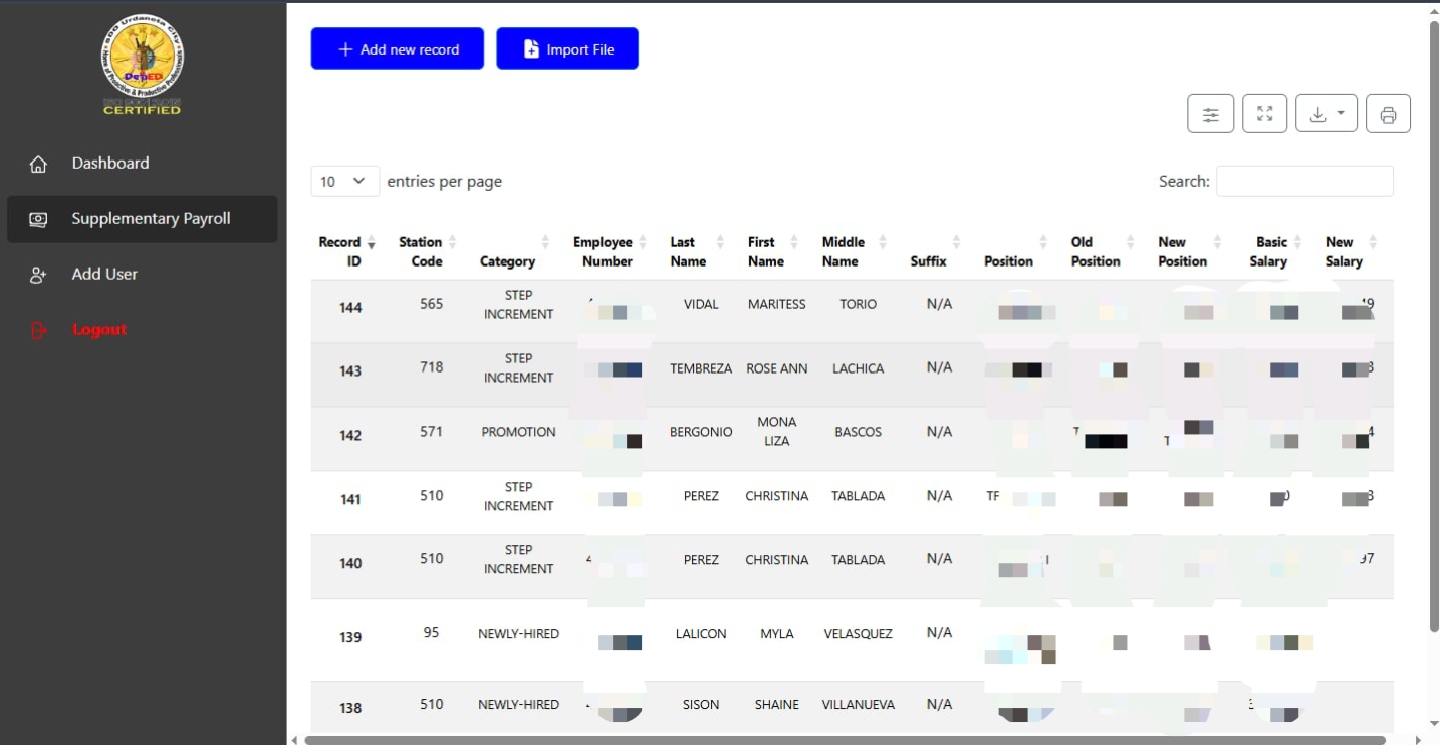Screen dimensions: 1440x745
Task: Click Record ID 141 cell
Action: click(x=350, y=499)
